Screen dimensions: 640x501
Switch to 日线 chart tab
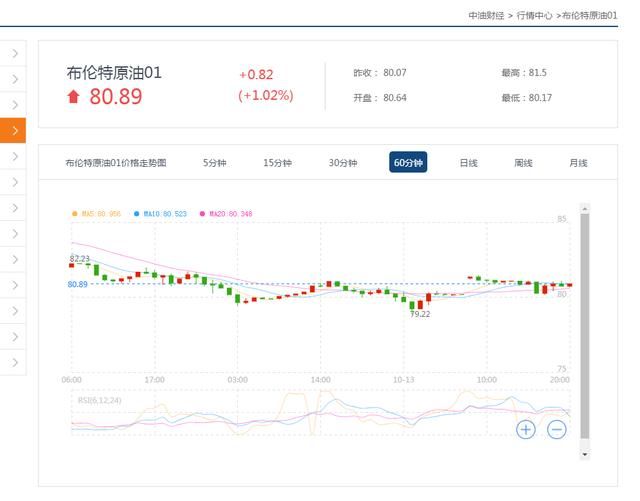coord(469,163)
